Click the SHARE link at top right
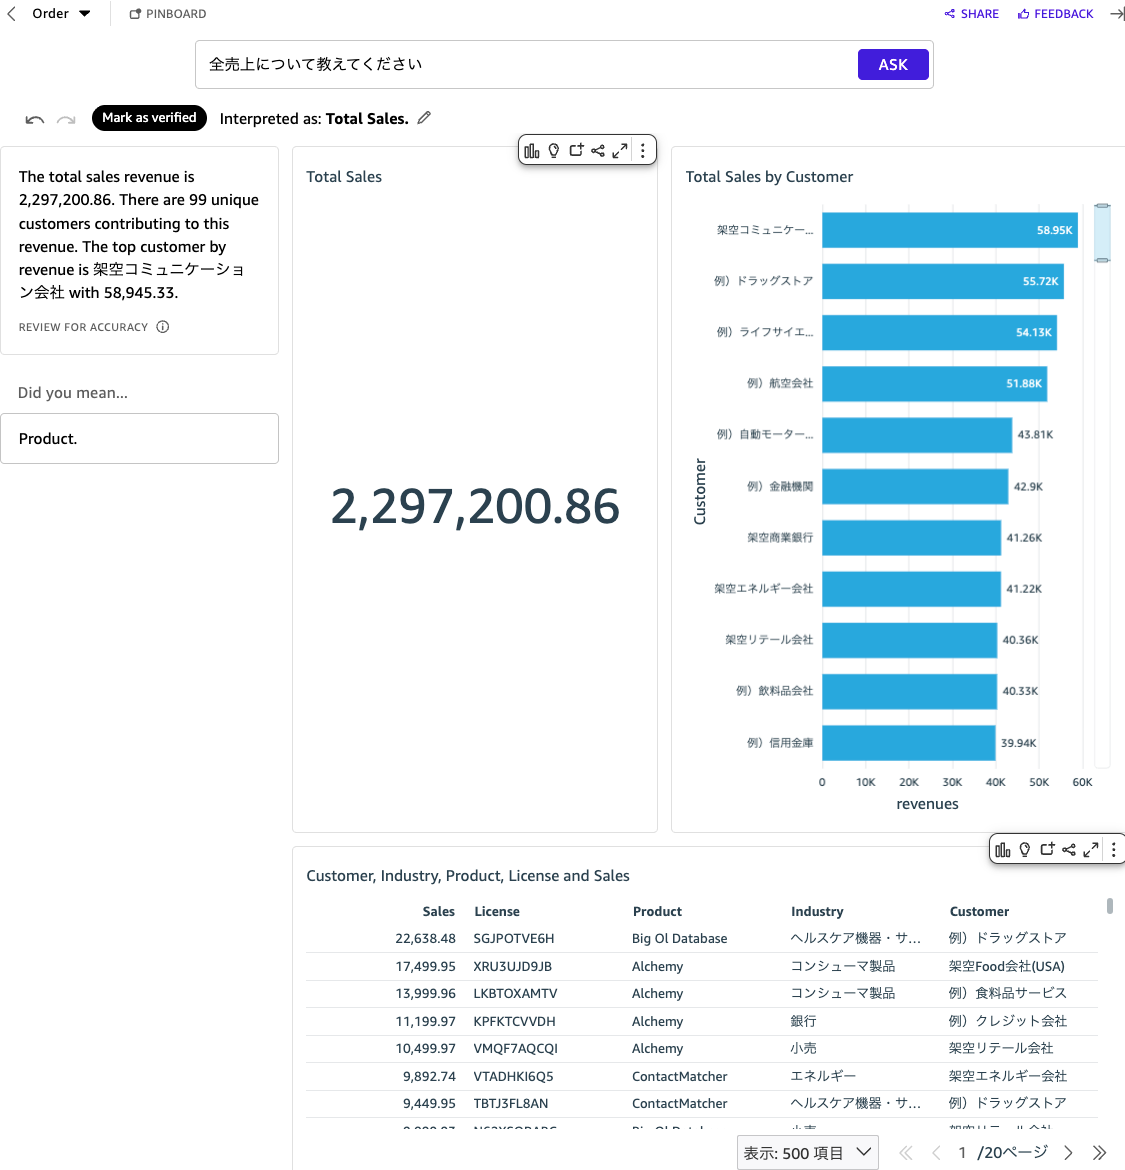The width and height of the screenshot is (1125, 1170). 971,13
